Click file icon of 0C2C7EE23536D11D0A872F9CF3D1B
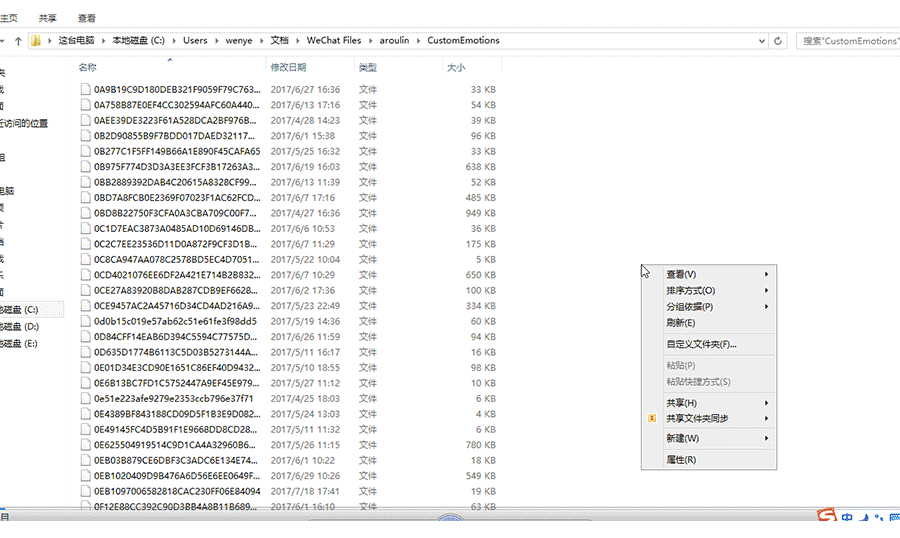Screen dimensions: 900x538 (86, 244)
